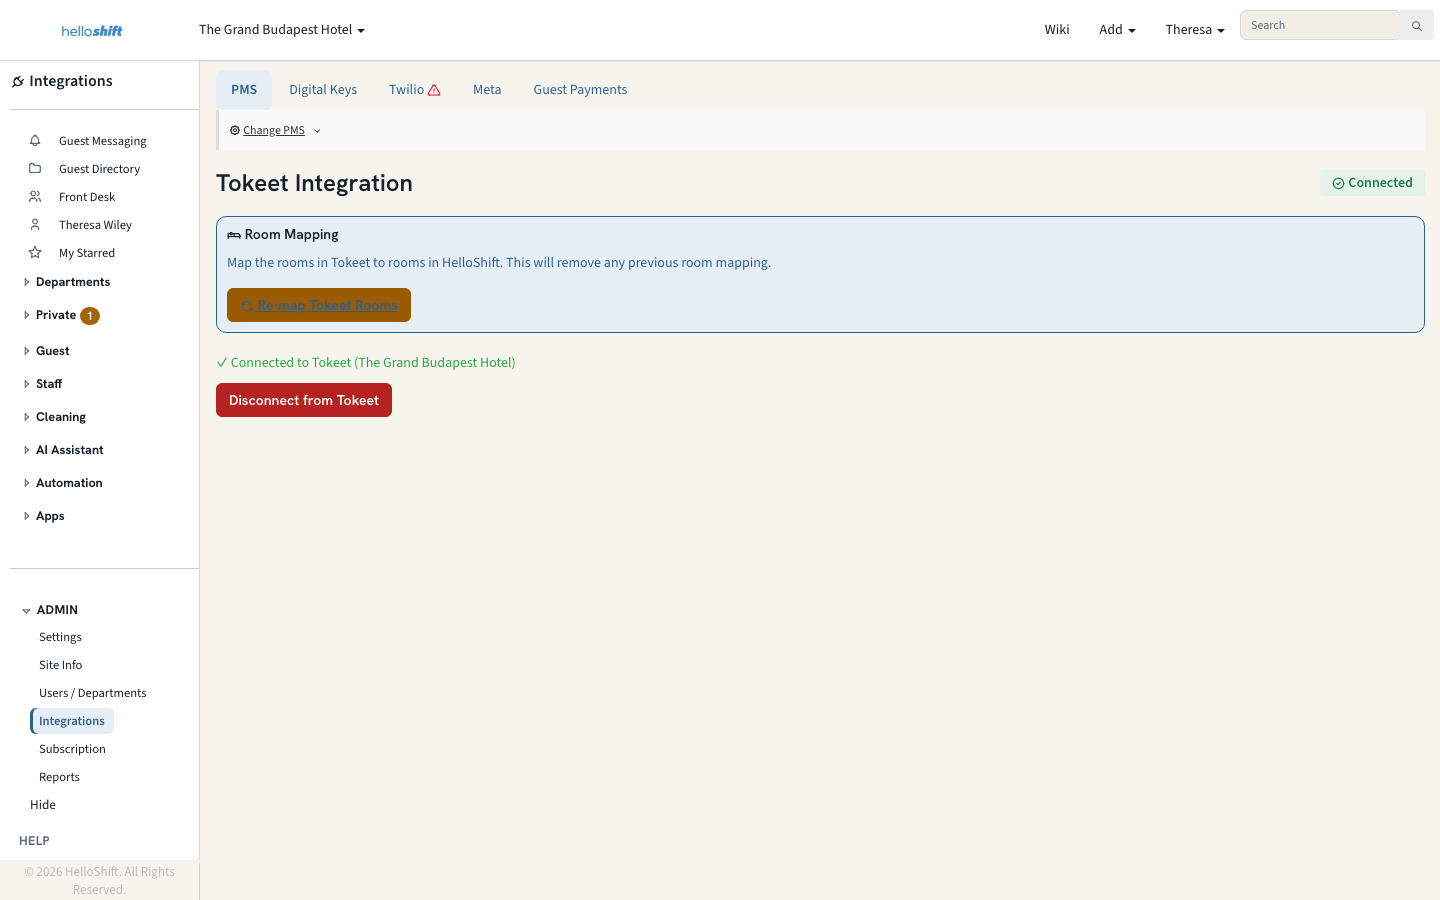Screen dimensions: 1440x900
Task: Expand the Change PMS chevron
Action: pyautogui.click(x=317, y=131)
